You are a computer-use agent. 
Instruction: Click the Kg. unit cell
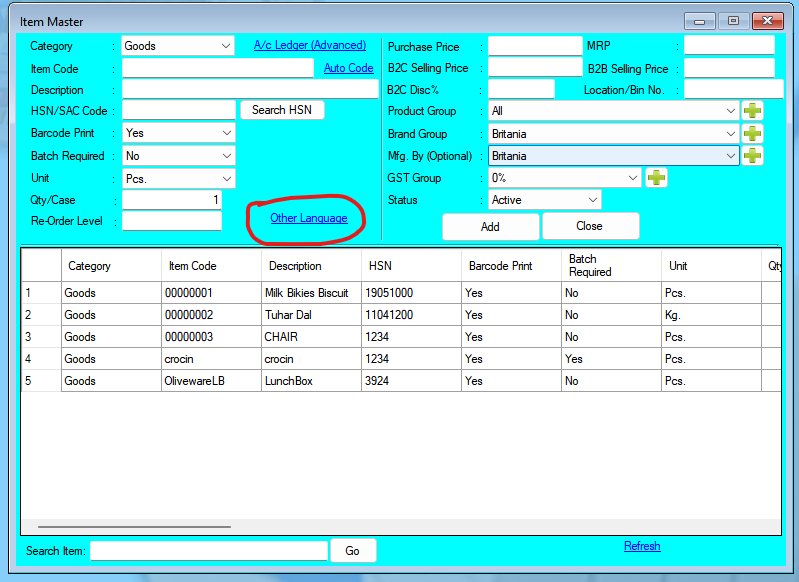[711, 315]
